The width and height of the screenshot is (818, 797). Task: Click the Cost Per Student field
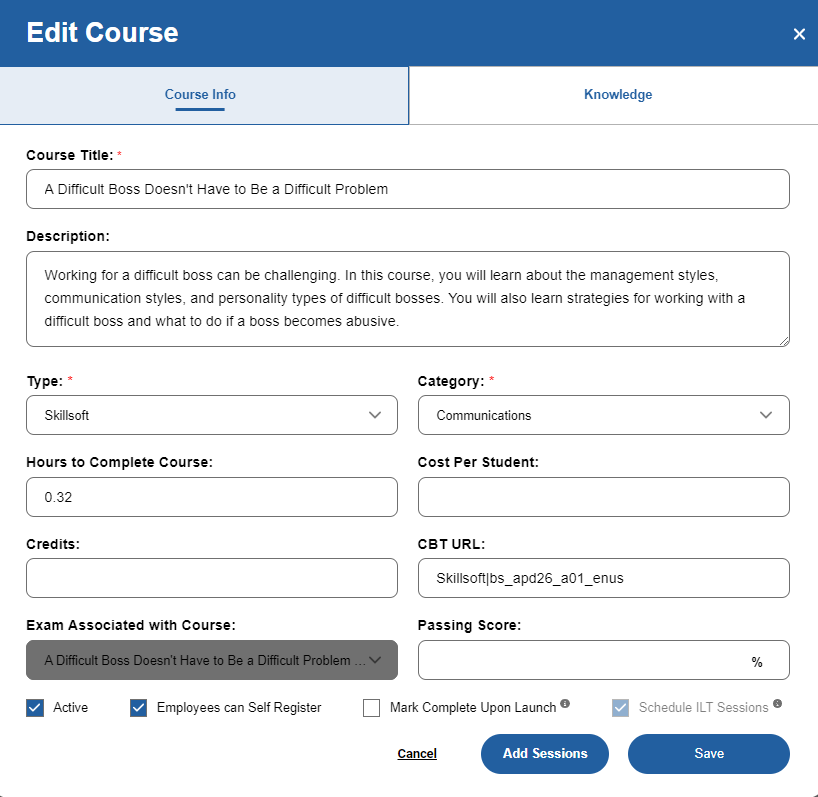pos(604,497)
